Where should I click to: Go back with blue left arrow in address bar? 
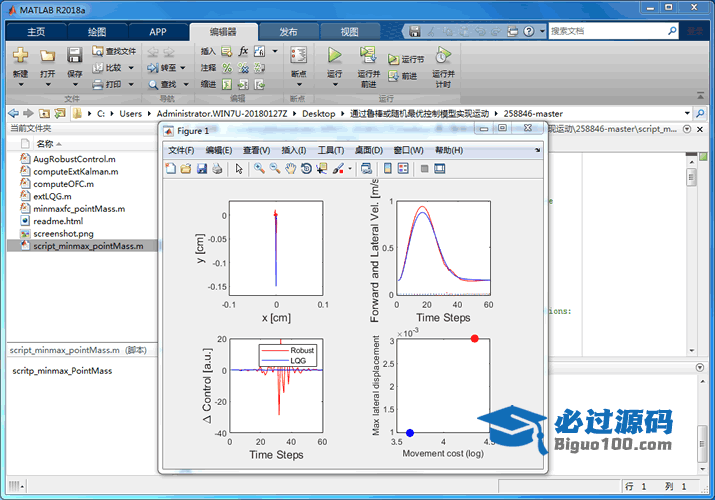click(x=14, y=113)
